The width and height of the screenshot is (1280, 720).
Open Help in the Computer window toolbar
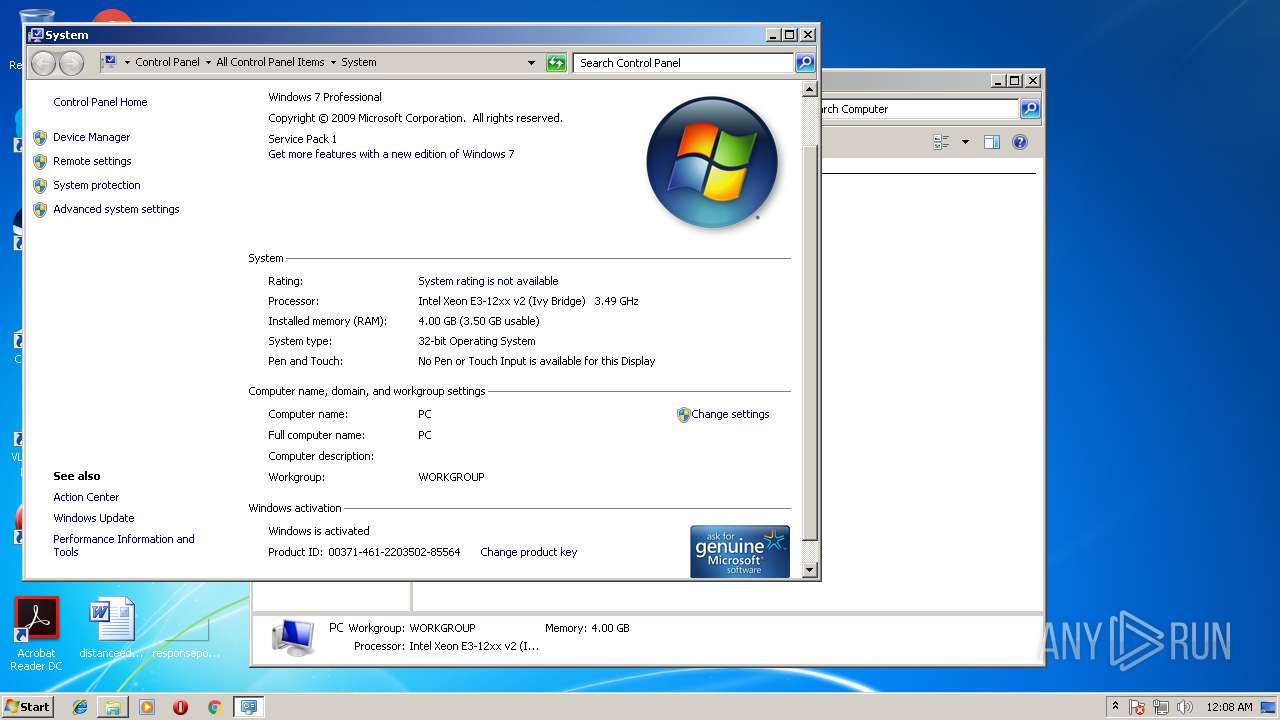tap(1020, 142)
